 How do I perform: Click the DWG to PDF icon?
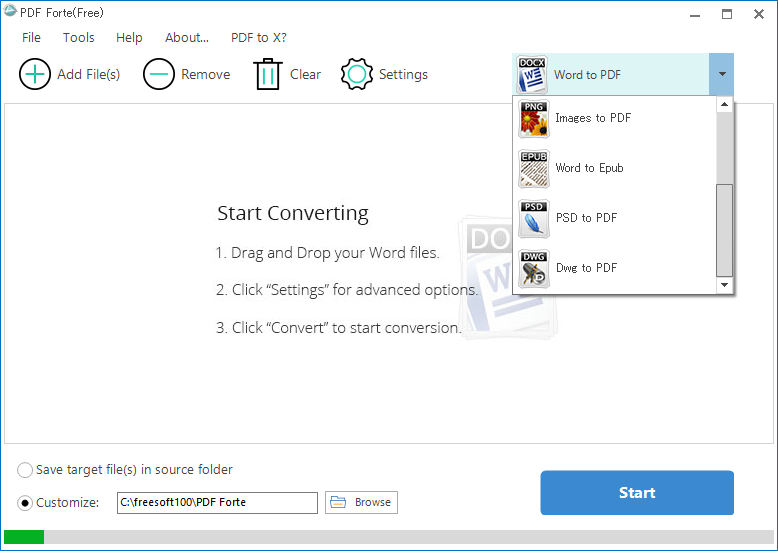point(533,269)
